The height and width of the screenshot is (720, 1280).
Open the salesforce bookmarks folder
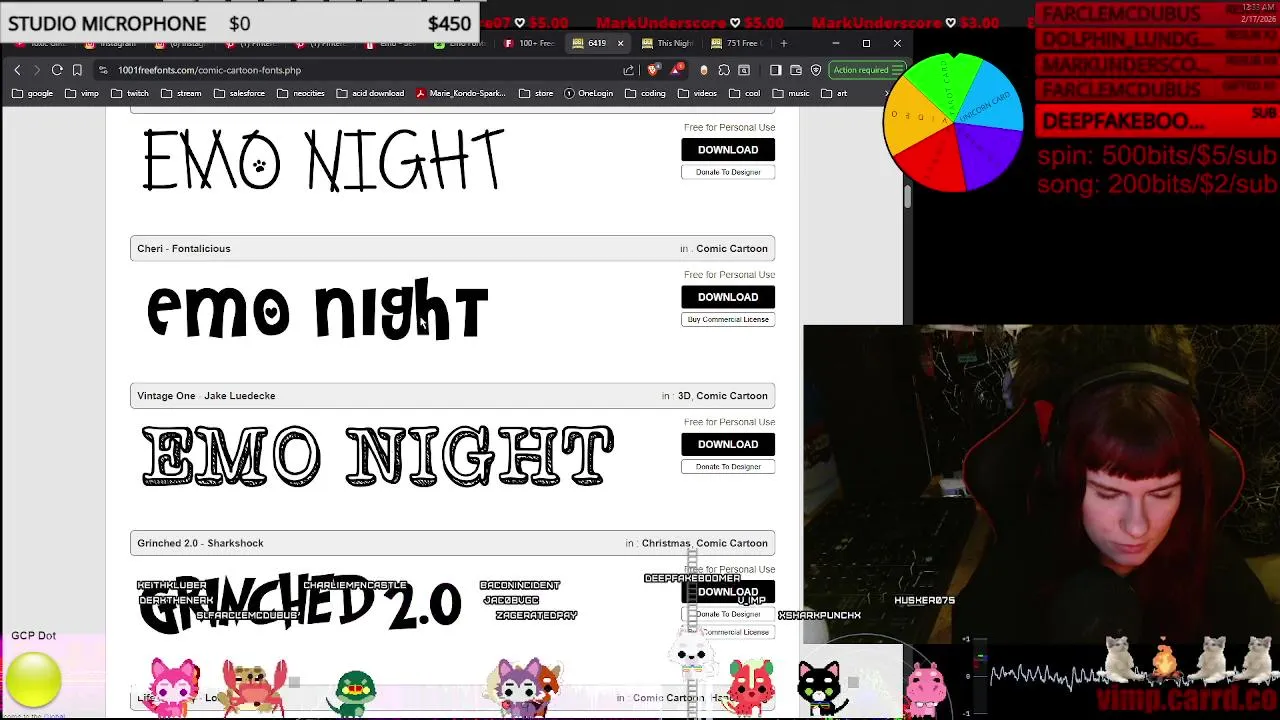[239, 93]
